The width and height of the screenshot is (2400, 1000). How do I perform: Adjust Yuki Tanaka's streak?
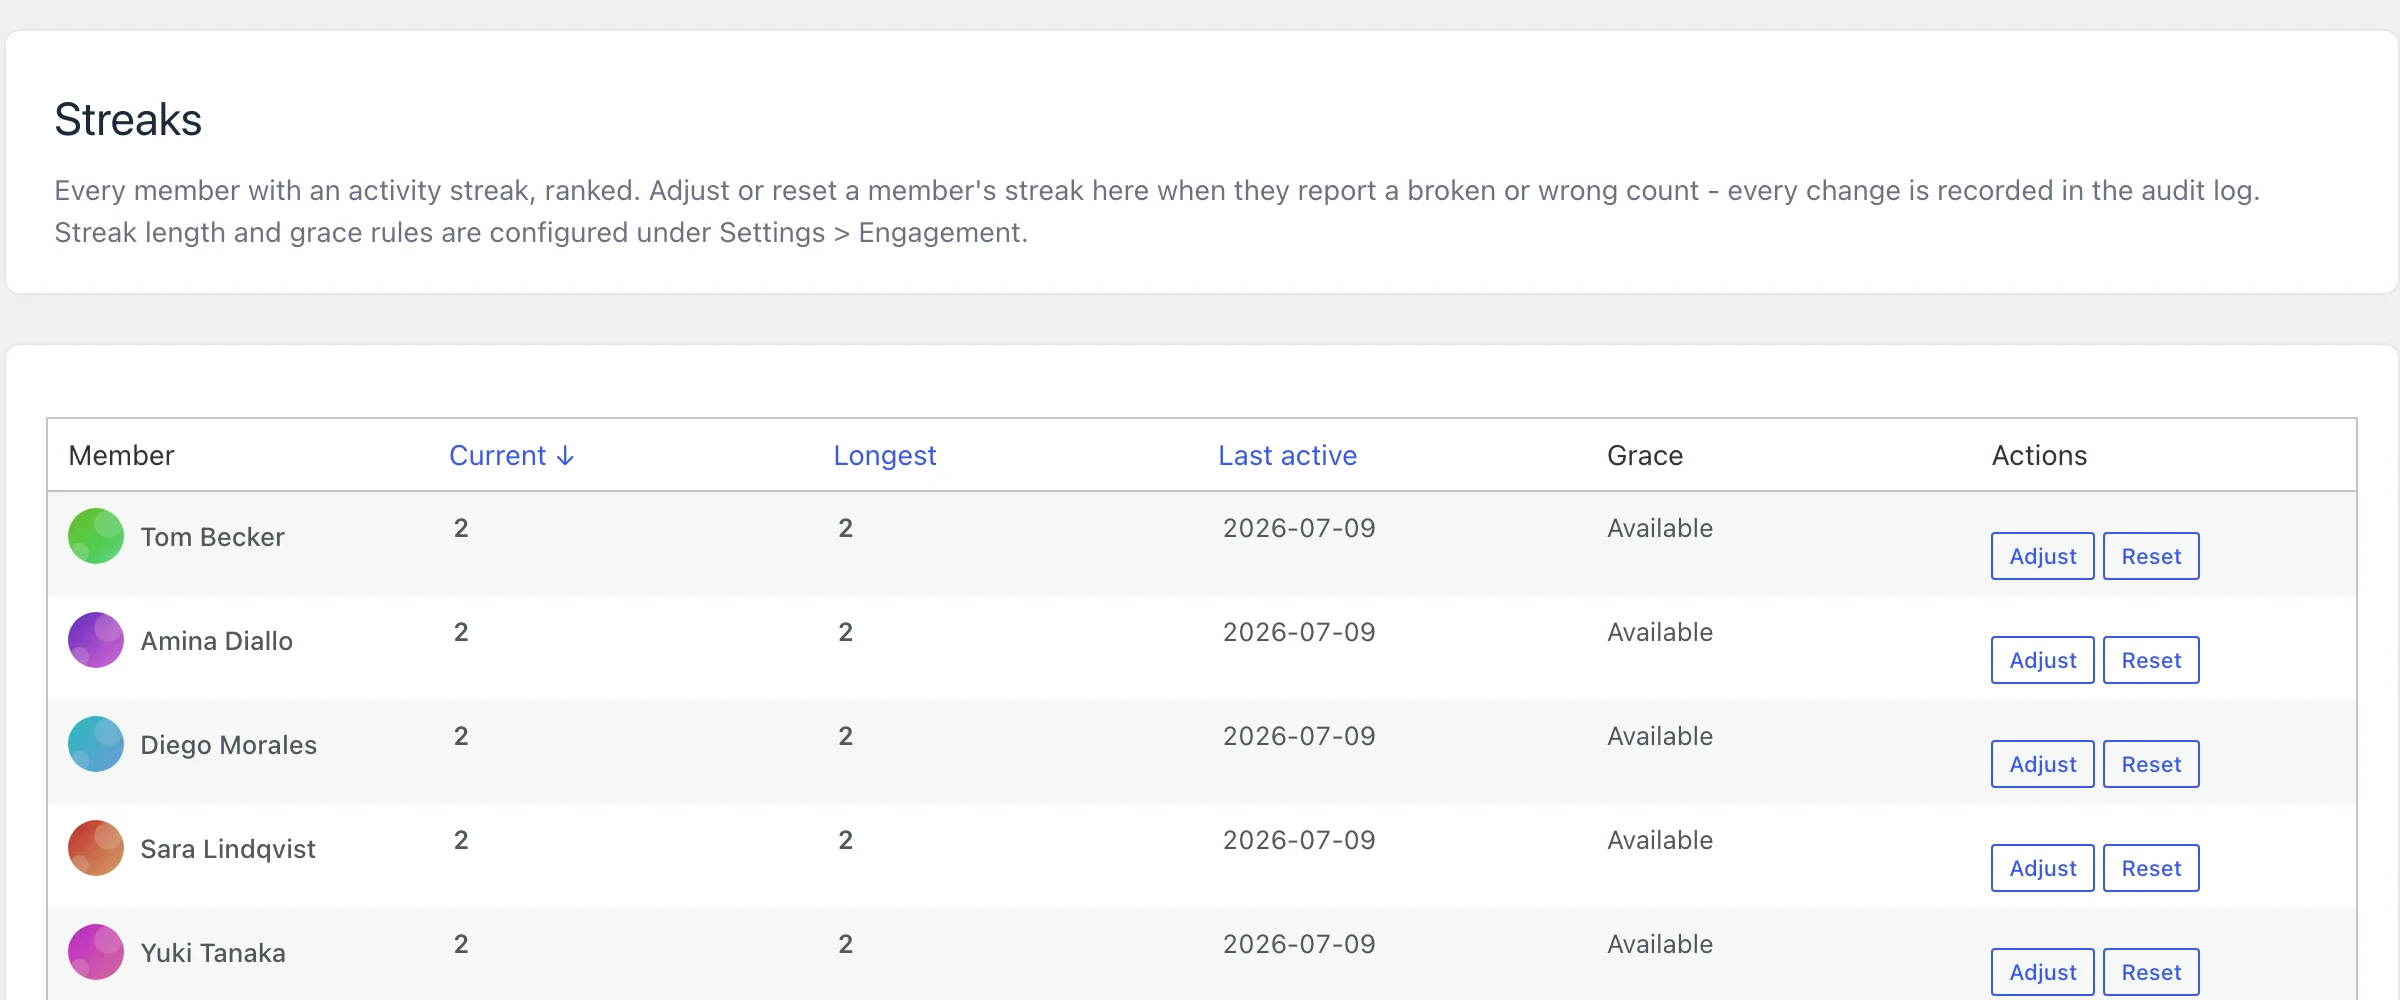2042,972
